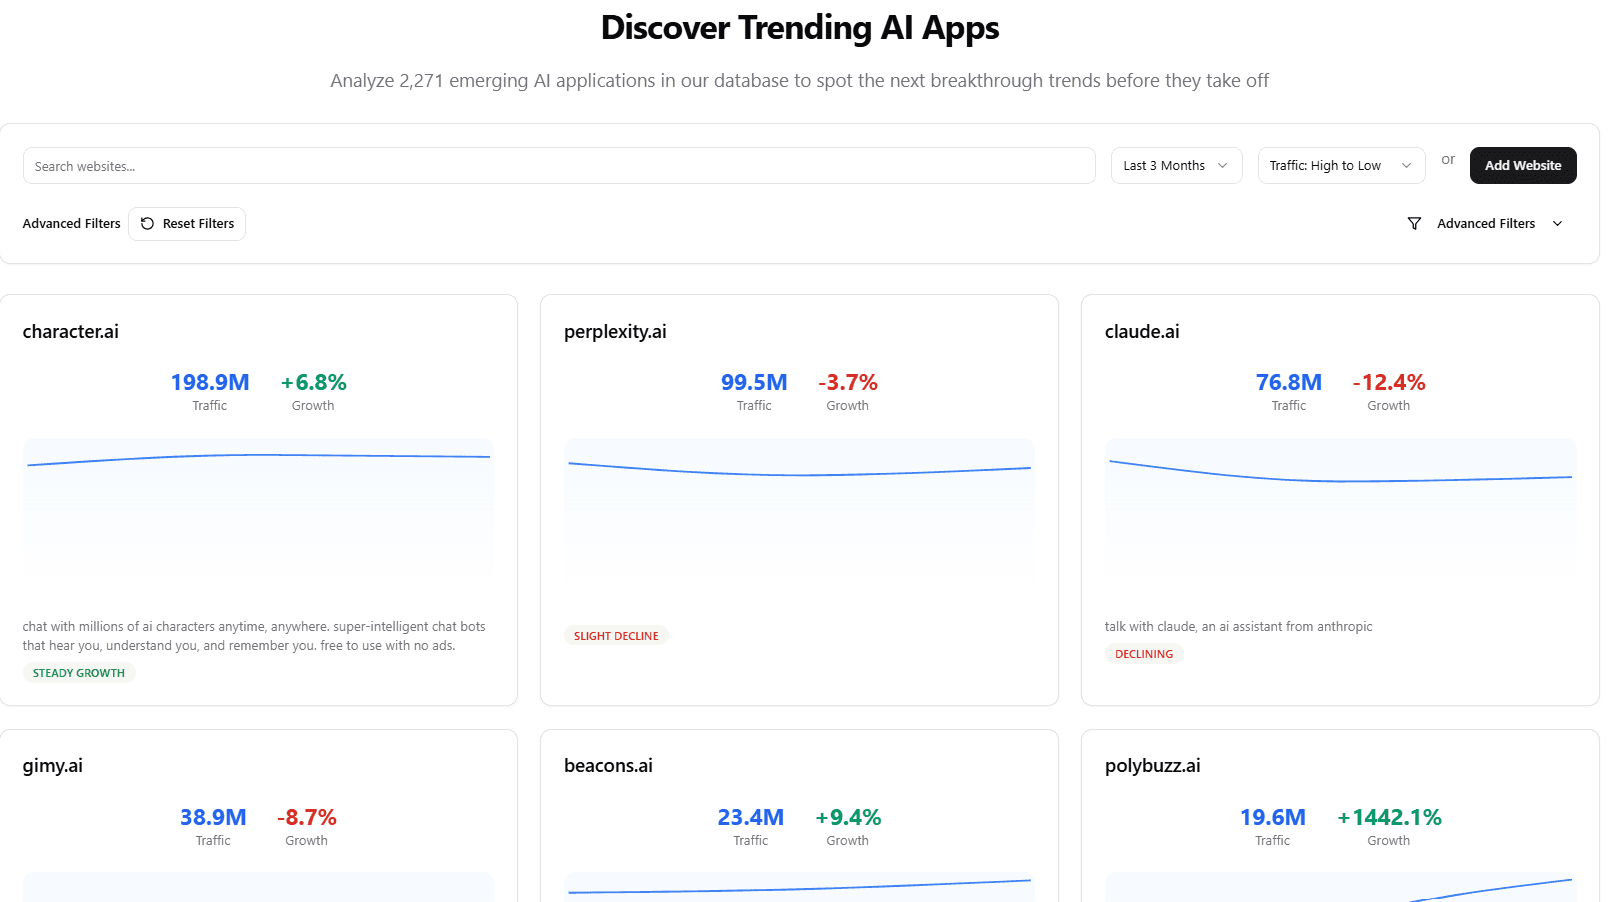Click the character.ai traffic trend chart
This screenshot has width=1622, height=902.
click(x=258, y=512)
